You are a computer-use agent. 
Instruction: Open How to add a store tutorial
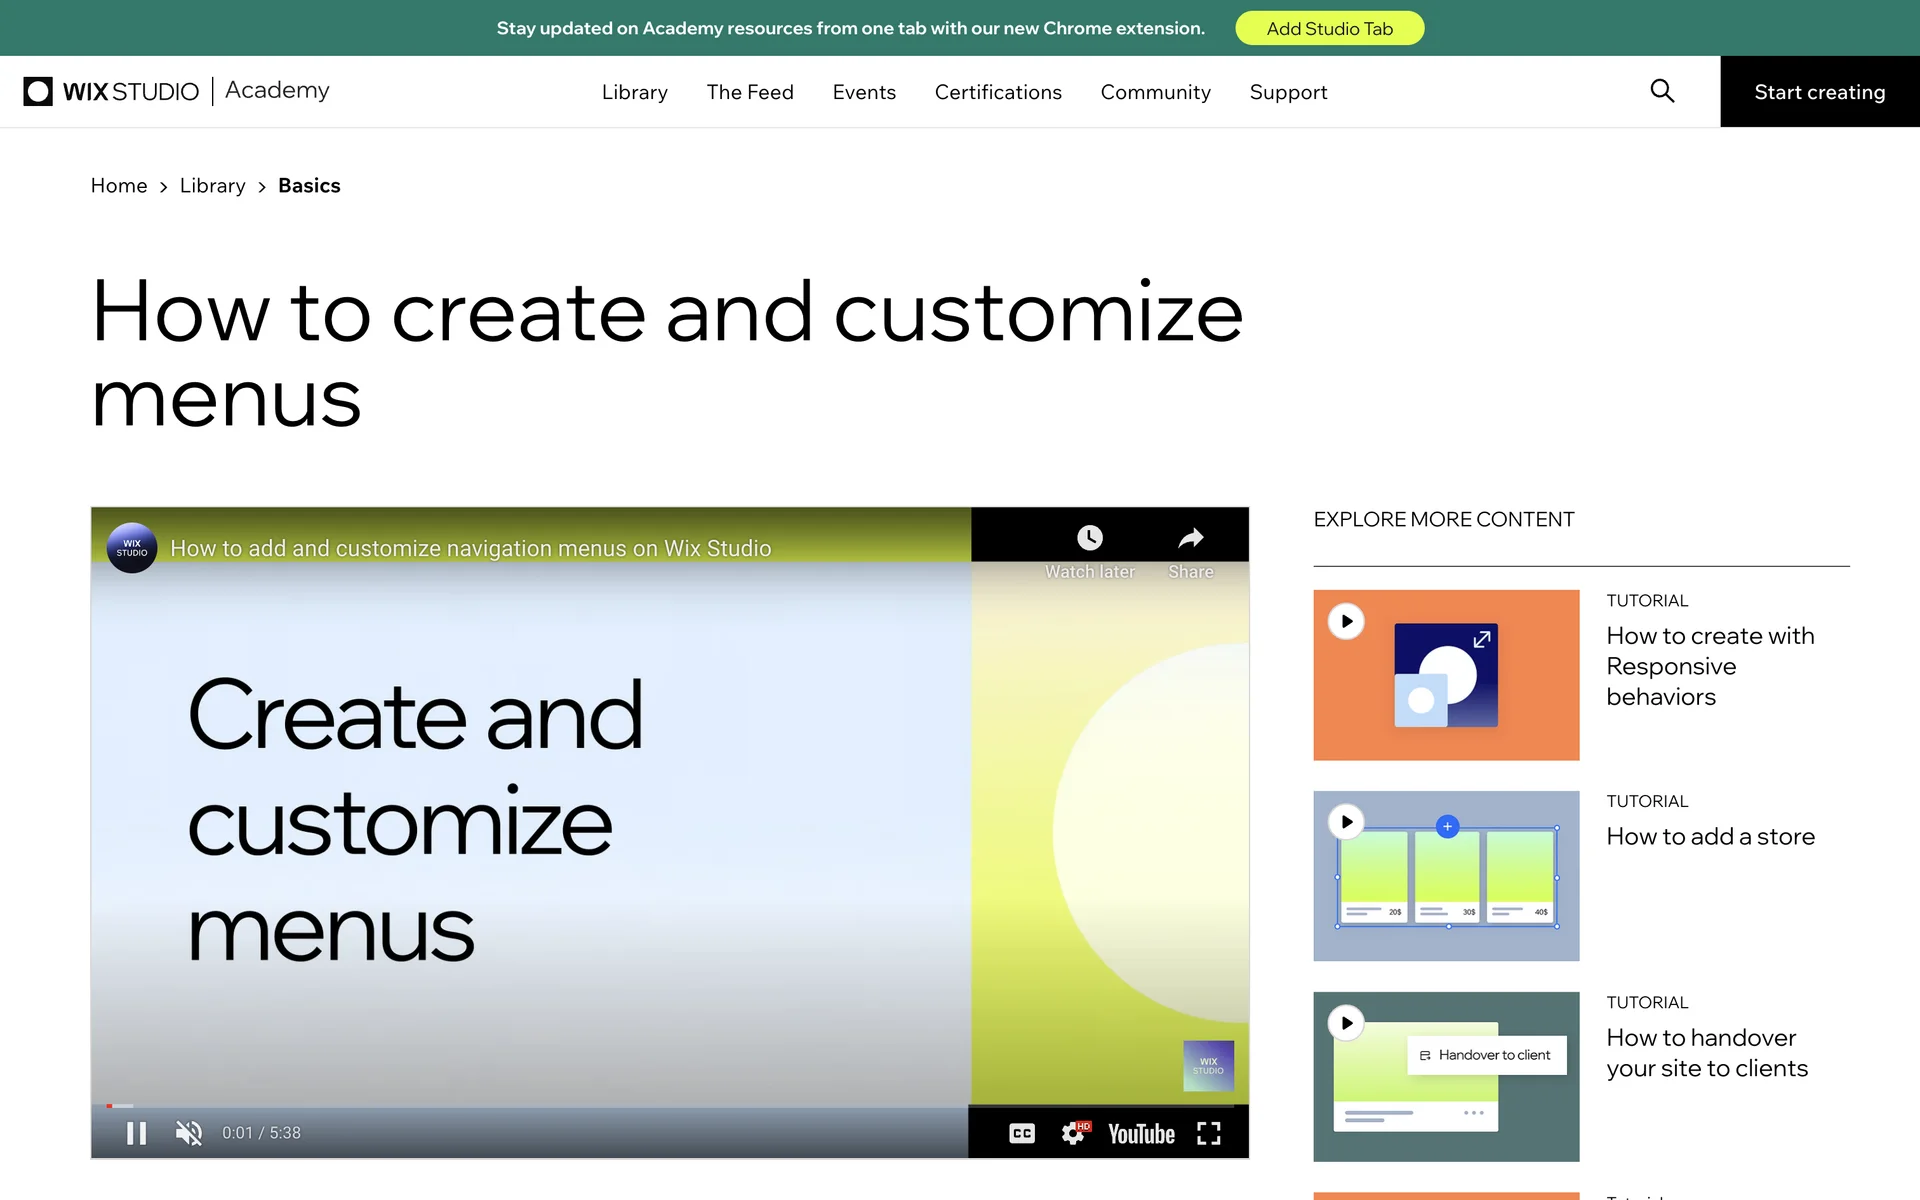(1710, 837)
